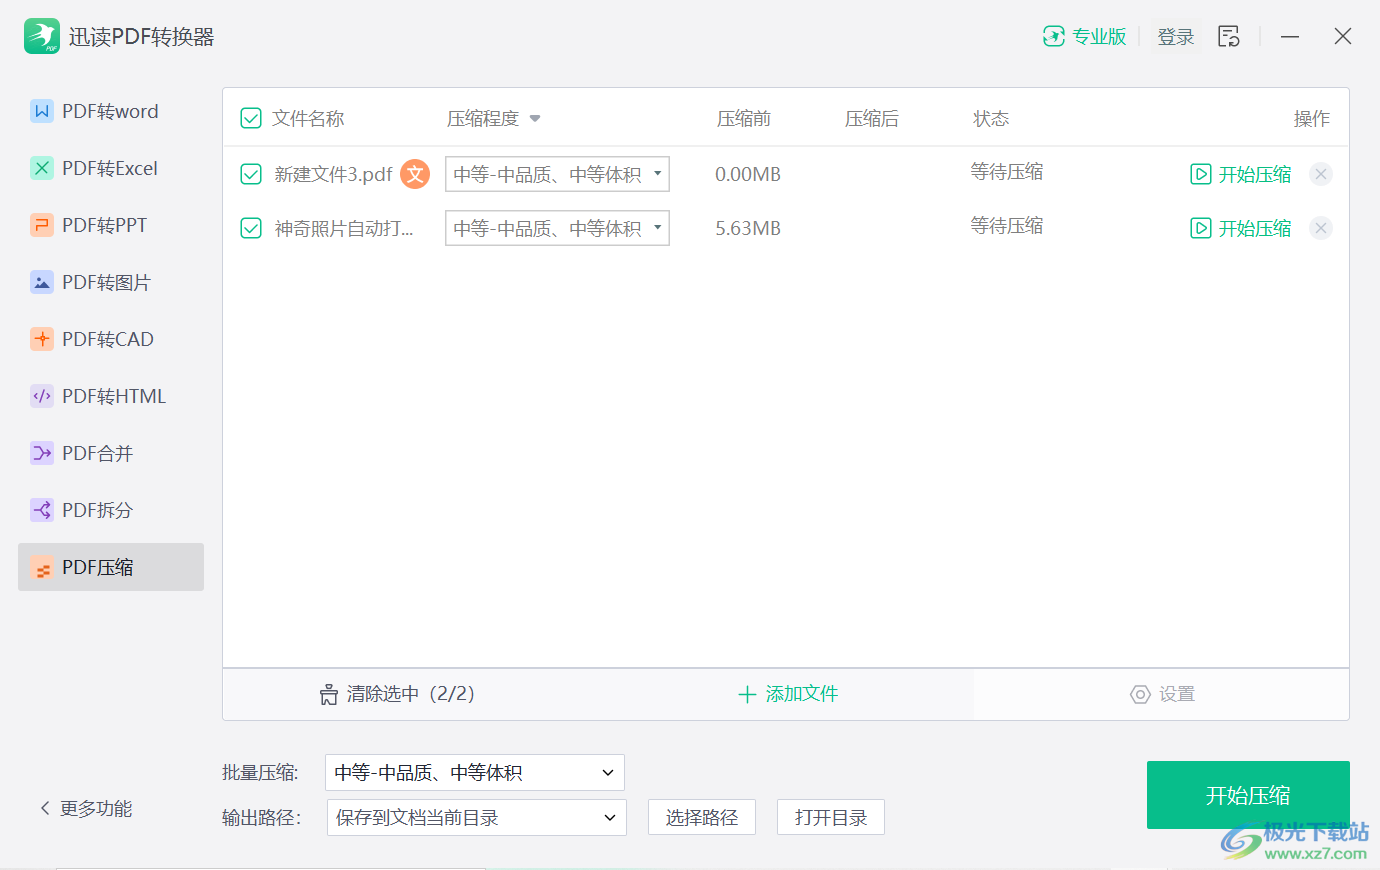Switch to PDF转HTML function
Screen dimensions: 1380x870
tap(111, 396)
